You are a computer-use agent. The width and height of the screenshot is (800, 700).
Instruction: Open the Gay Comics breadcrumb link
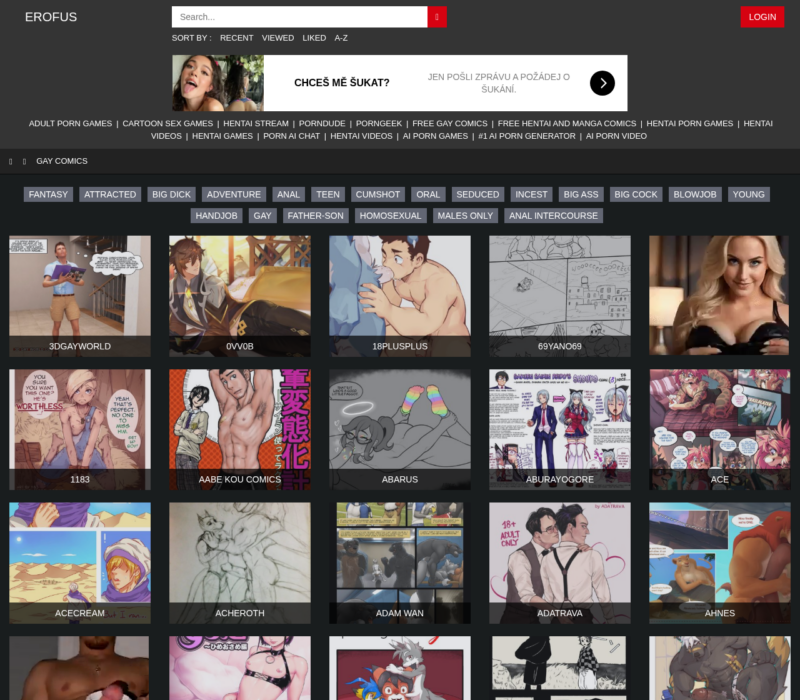pos(62,161)
